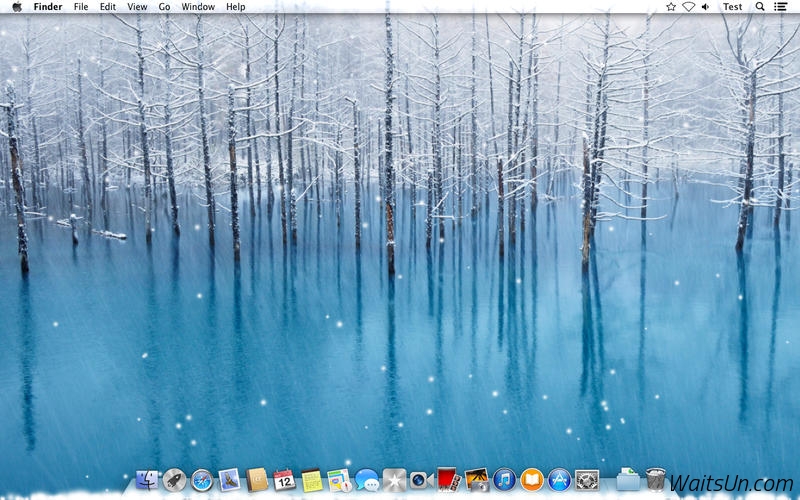The image size is (800, 500).
Task: Show Notification Center list icon
Action: pyautogui.click(x=780, y=7)
